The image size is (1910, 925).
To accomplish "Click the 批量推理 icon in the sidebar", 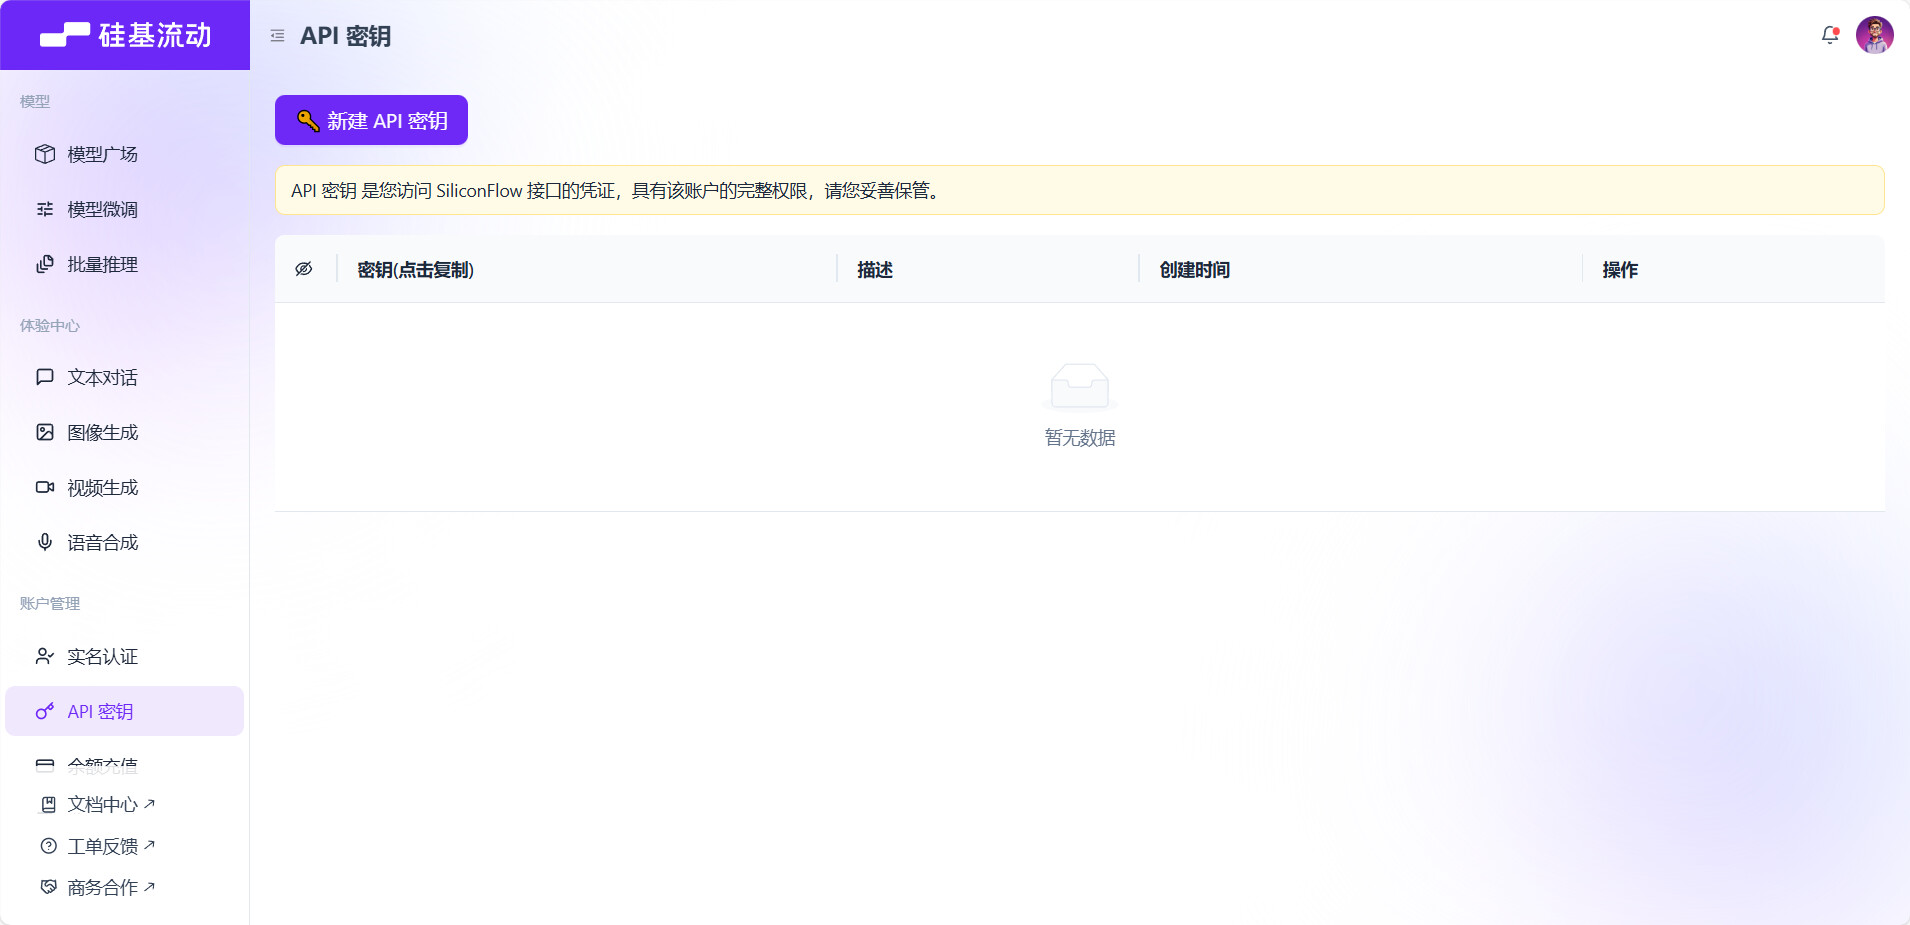I will pos(45,264).
